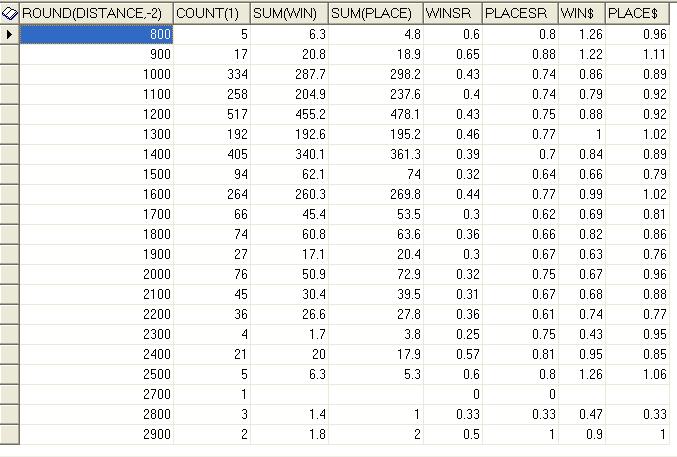
Task: Select the WIN$ column header
Action: click(581, 14)
